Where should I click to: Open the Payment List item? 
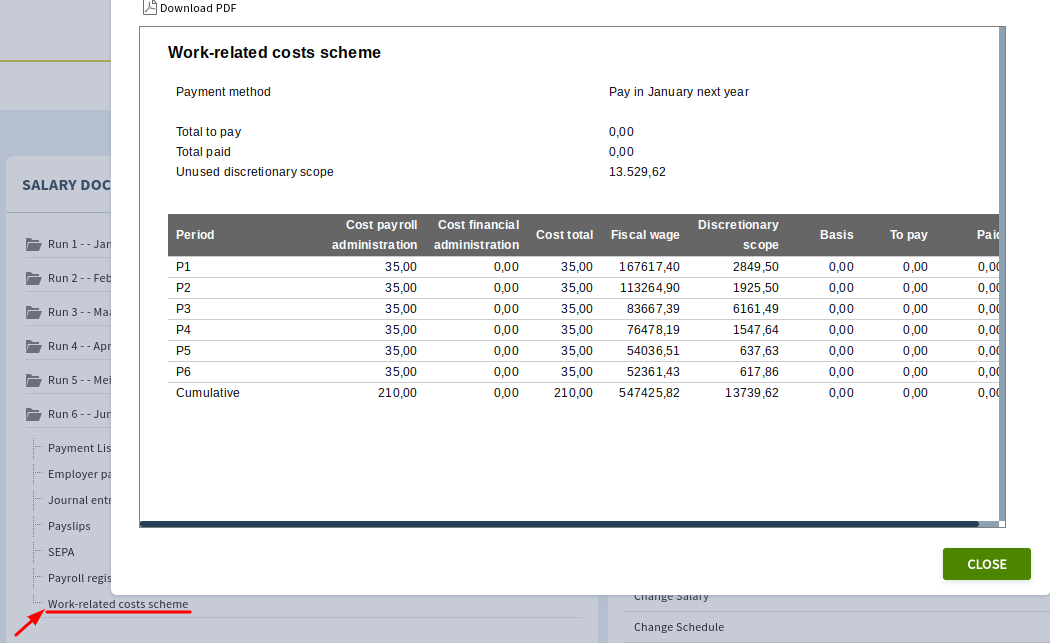tap(79, 448)
